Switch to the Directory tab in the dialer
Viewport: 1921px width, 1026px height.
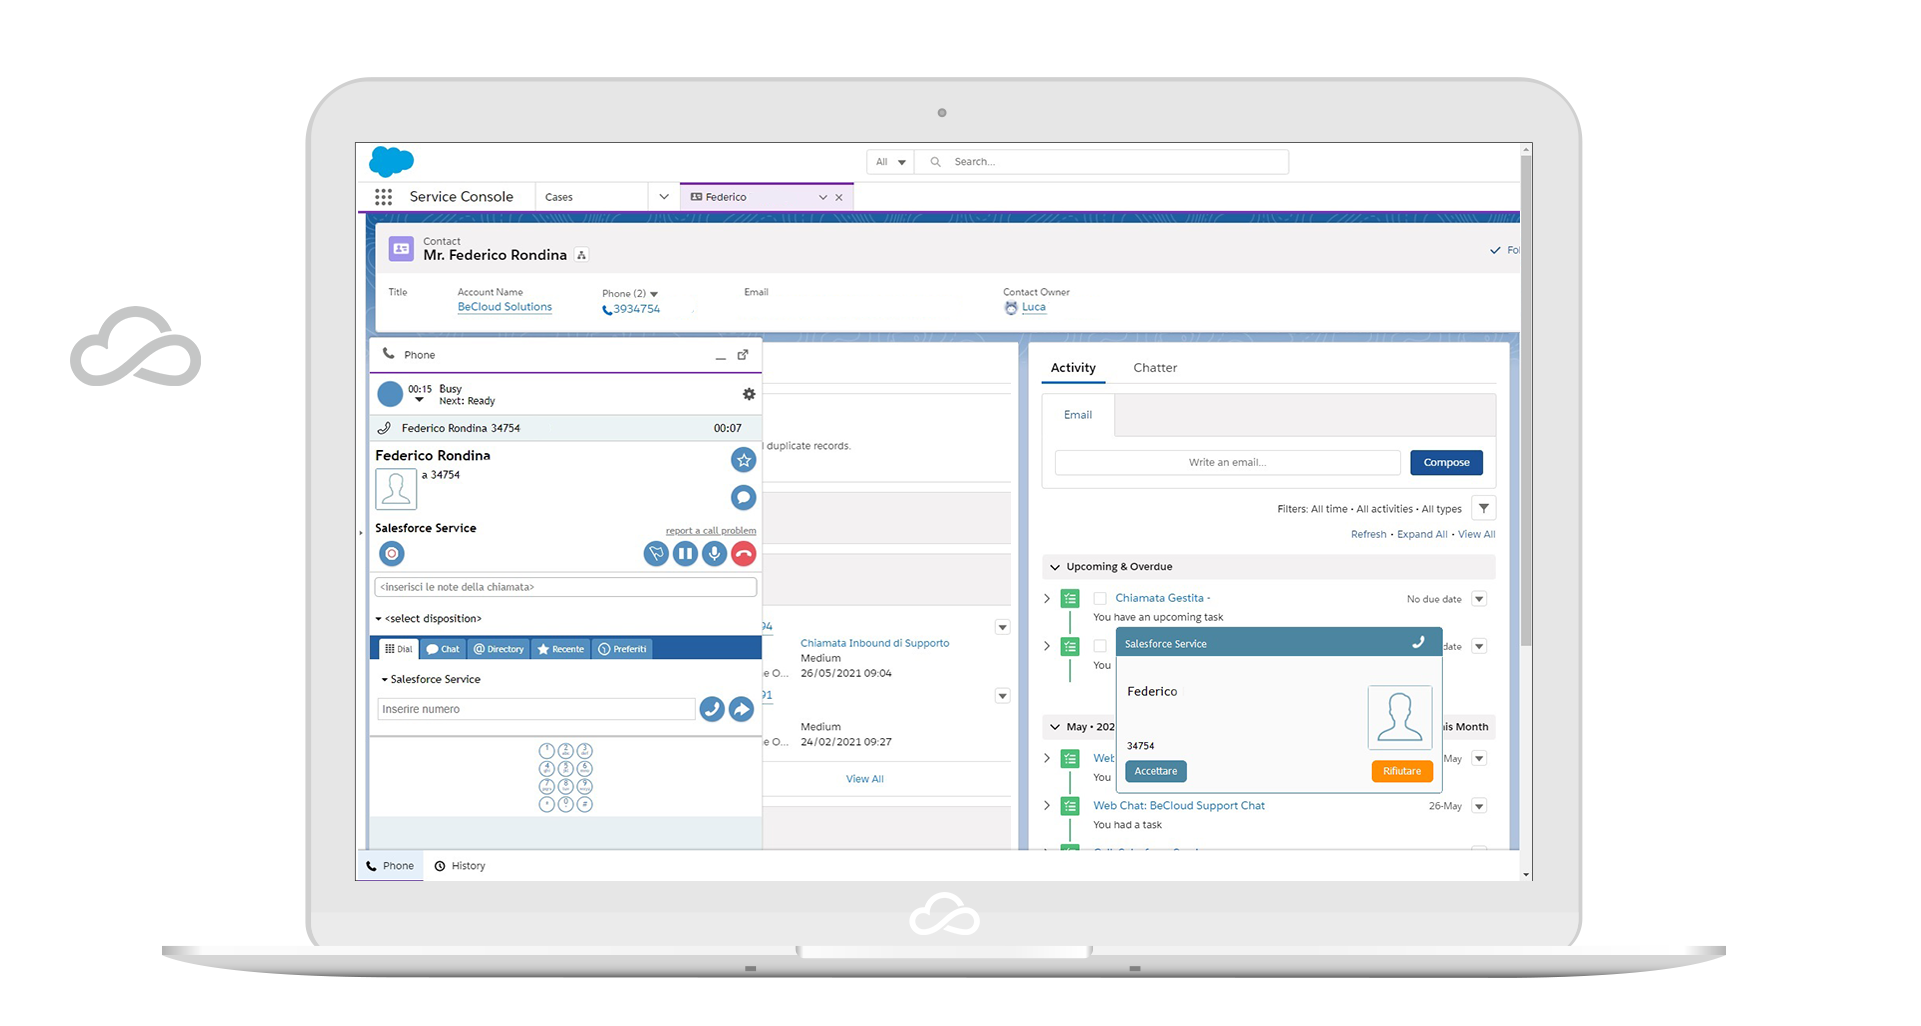tap(498, 649)
